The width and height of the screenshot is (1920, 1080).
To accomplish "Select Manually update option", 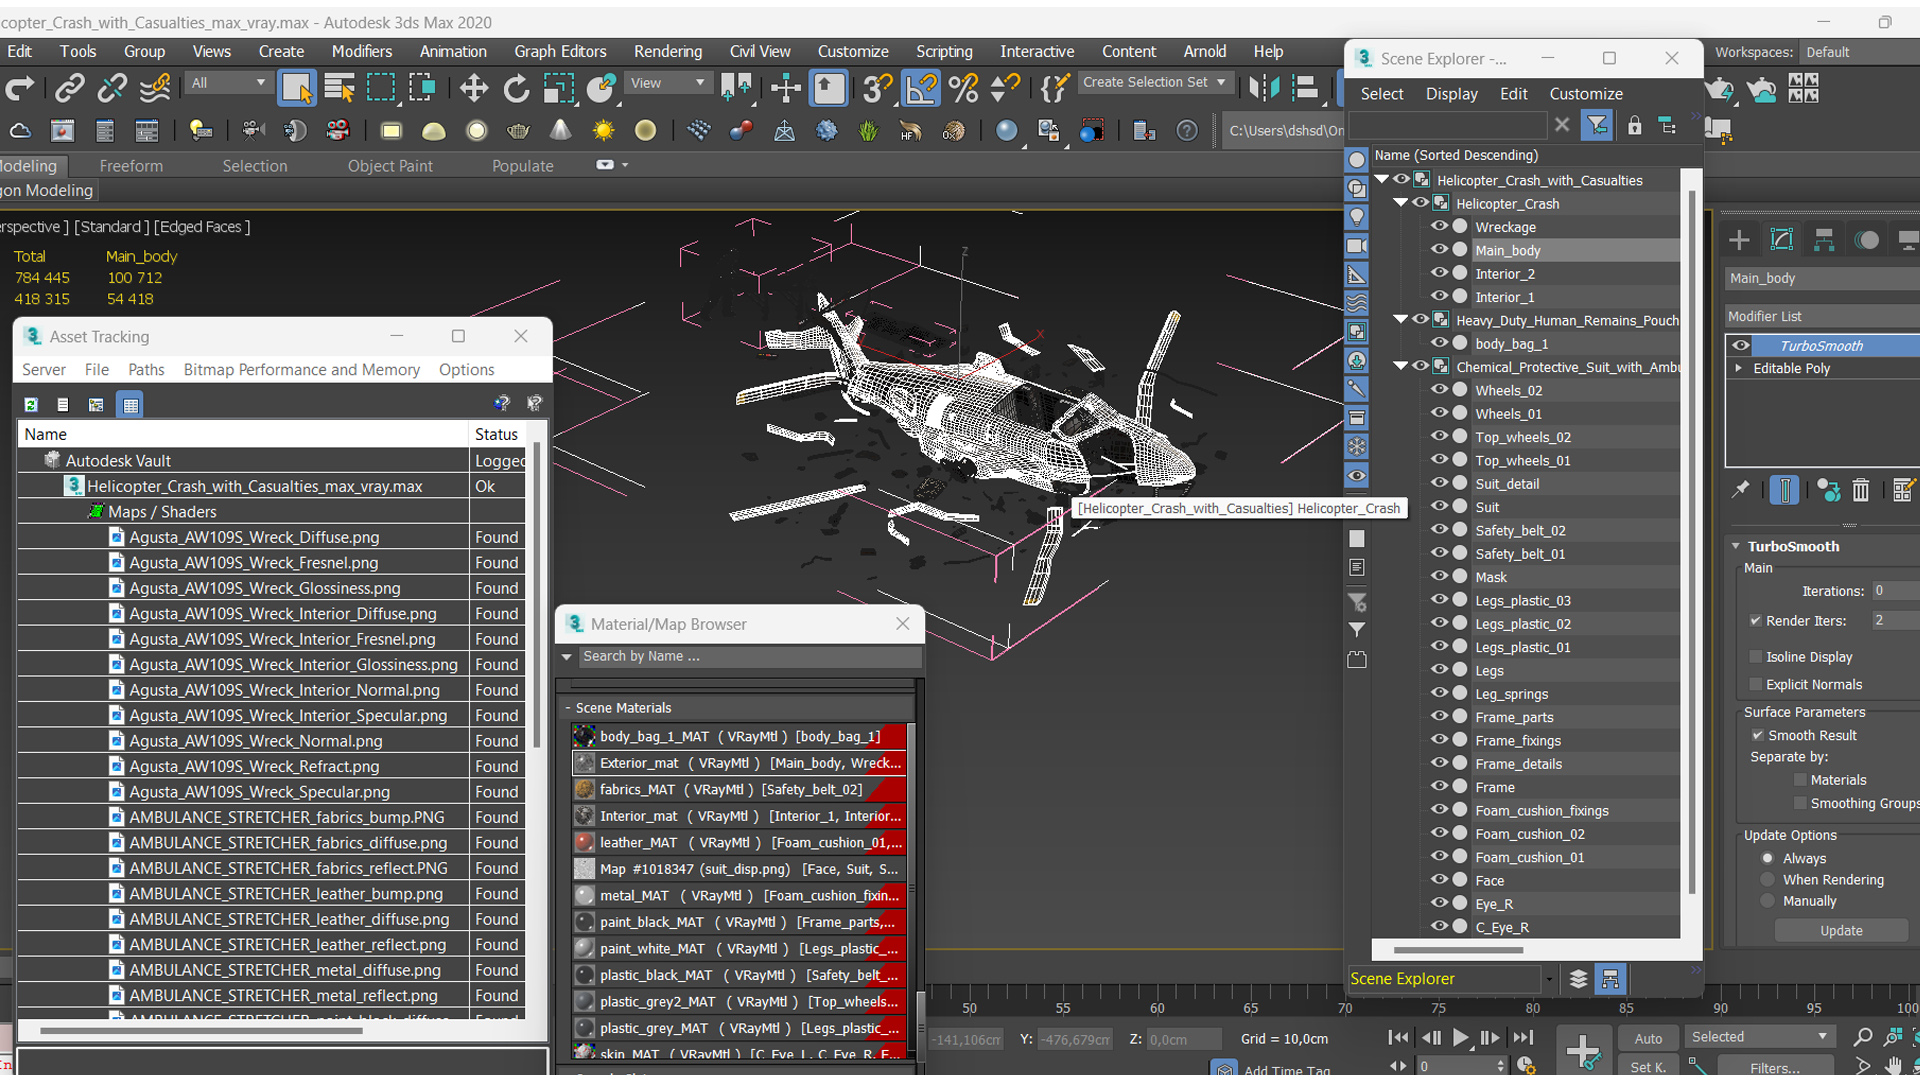I will (x=1768, y=901).
